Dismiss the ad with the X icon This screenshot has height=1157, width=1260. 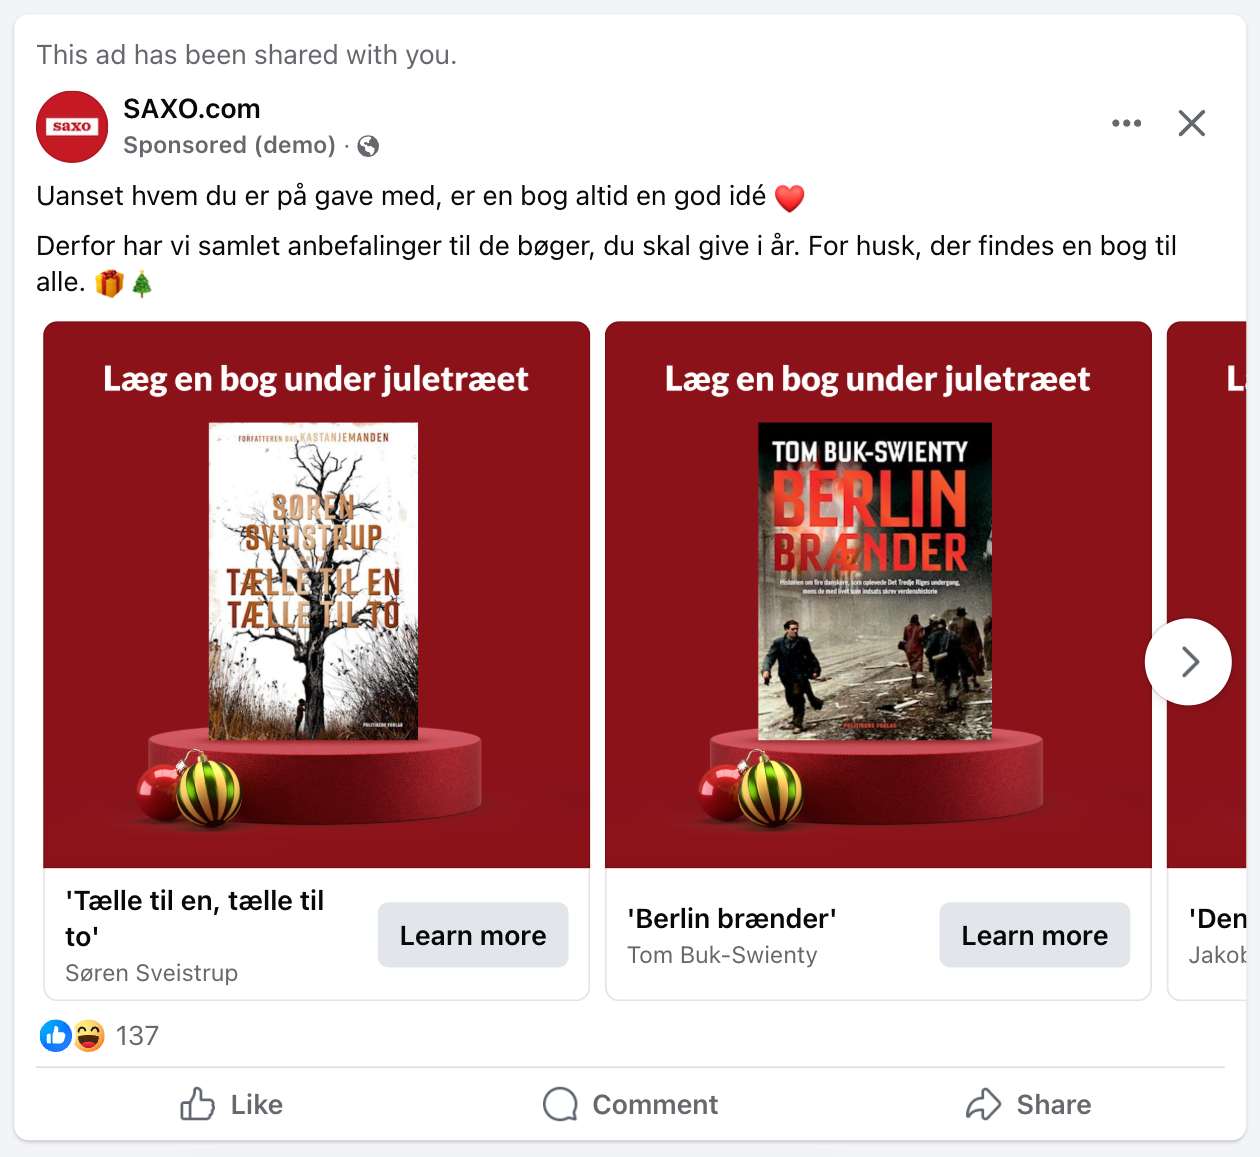pos(1191,123)
